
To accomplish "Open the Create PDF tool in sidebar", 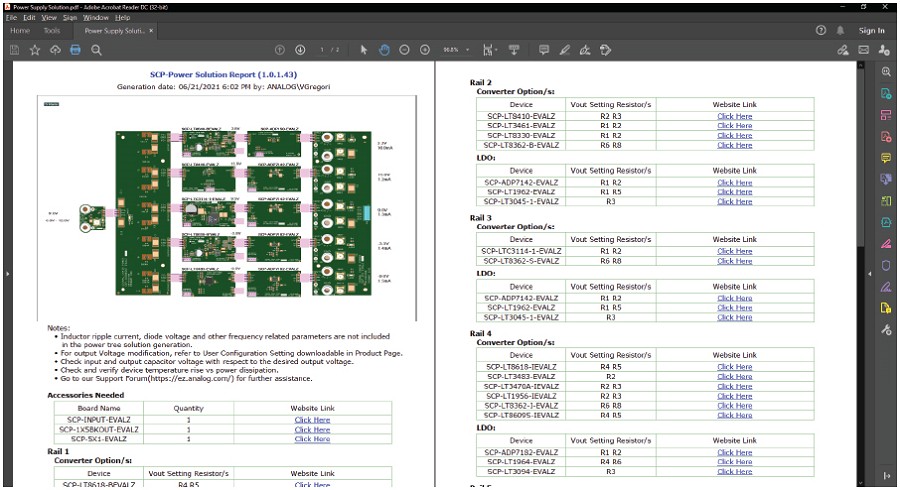I will [x=886, y=137].
